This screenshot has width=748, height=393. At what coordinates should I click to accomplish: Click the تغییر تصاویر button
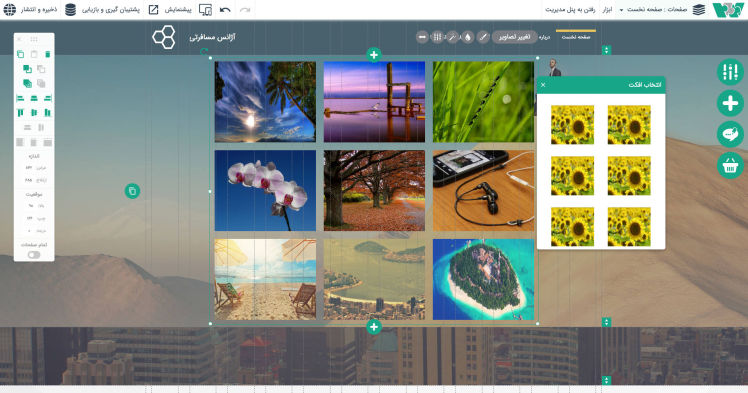tap(514, 37)
